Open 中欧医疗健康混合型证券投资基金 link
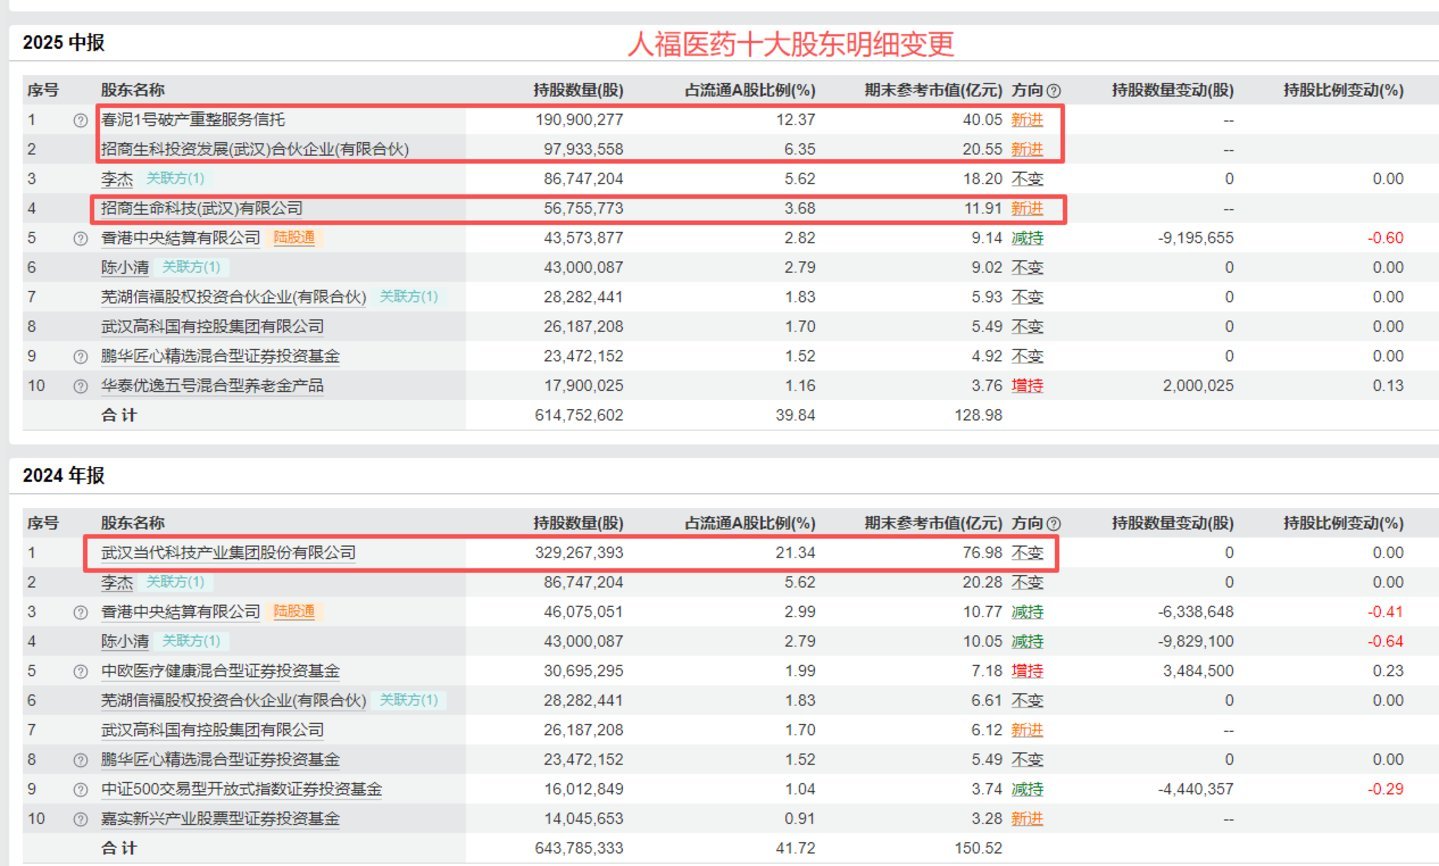The image size is (1439, 866). tap(220, 671)
